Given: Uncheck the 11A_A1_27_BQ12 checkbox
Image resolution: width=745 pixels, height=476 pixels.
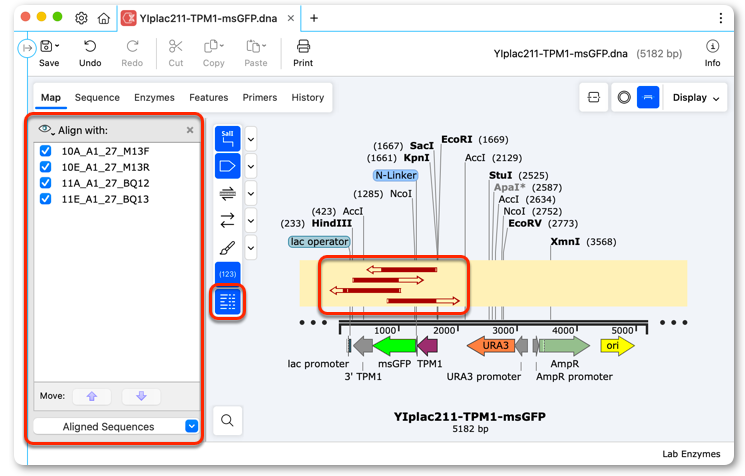Looking at the screenshot, I should click(46, 183).
